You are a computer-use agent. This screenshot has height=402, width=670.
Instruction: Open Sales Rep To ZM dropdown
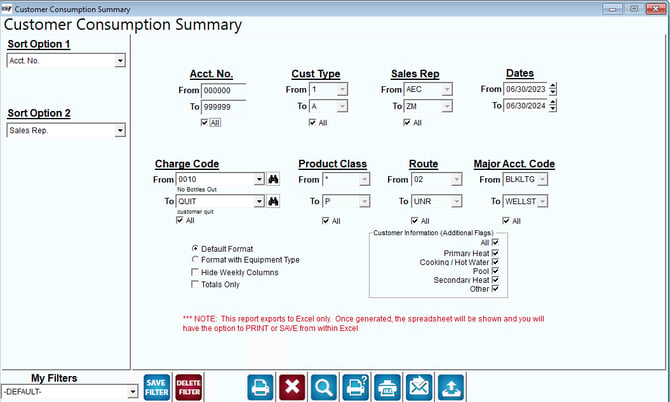tap(447, 106)
